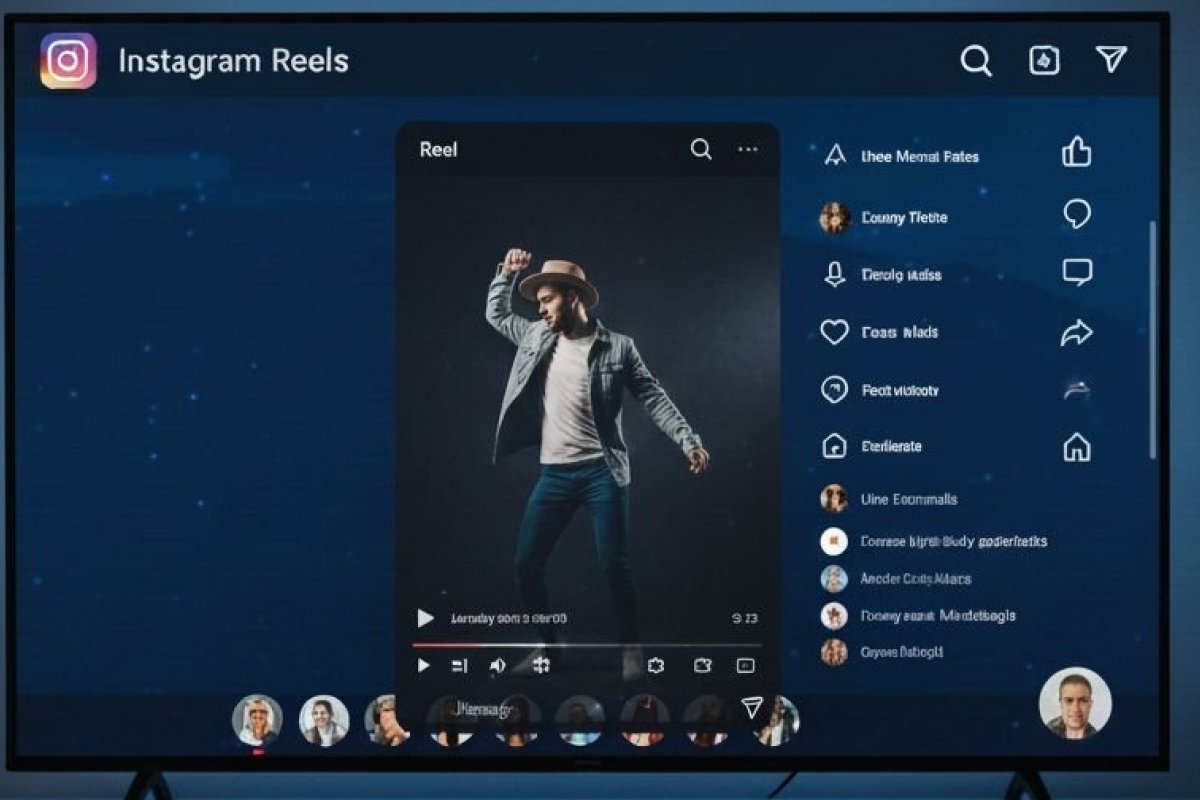Click the Instagram Reels title text
The image size is (1200, 800).
[x=233, y=61]
